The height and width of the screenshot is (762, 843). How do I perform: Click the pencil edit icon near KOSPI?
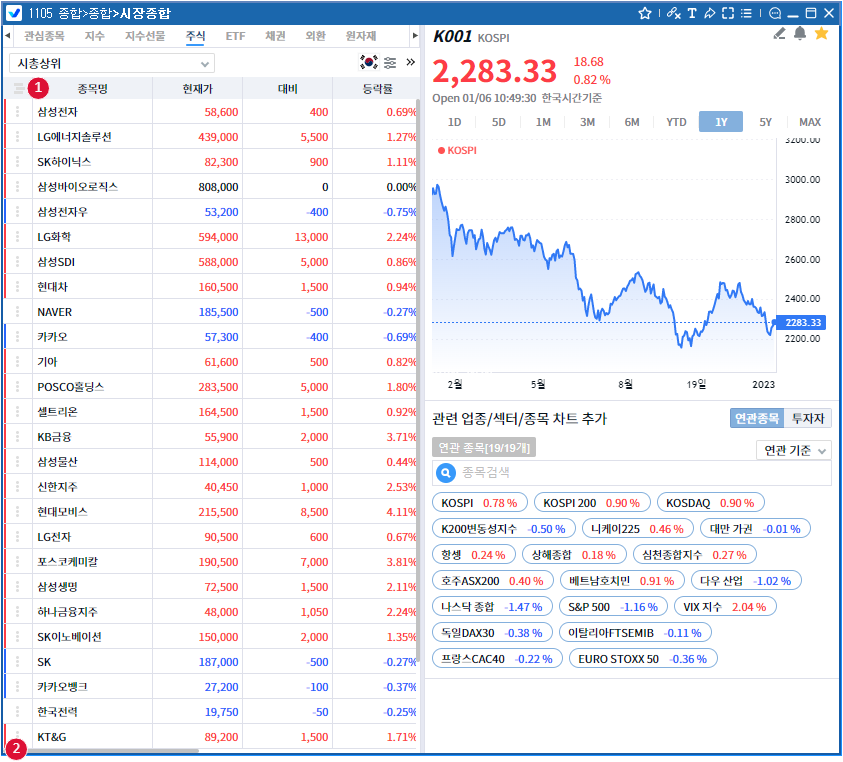coord(780,34)
